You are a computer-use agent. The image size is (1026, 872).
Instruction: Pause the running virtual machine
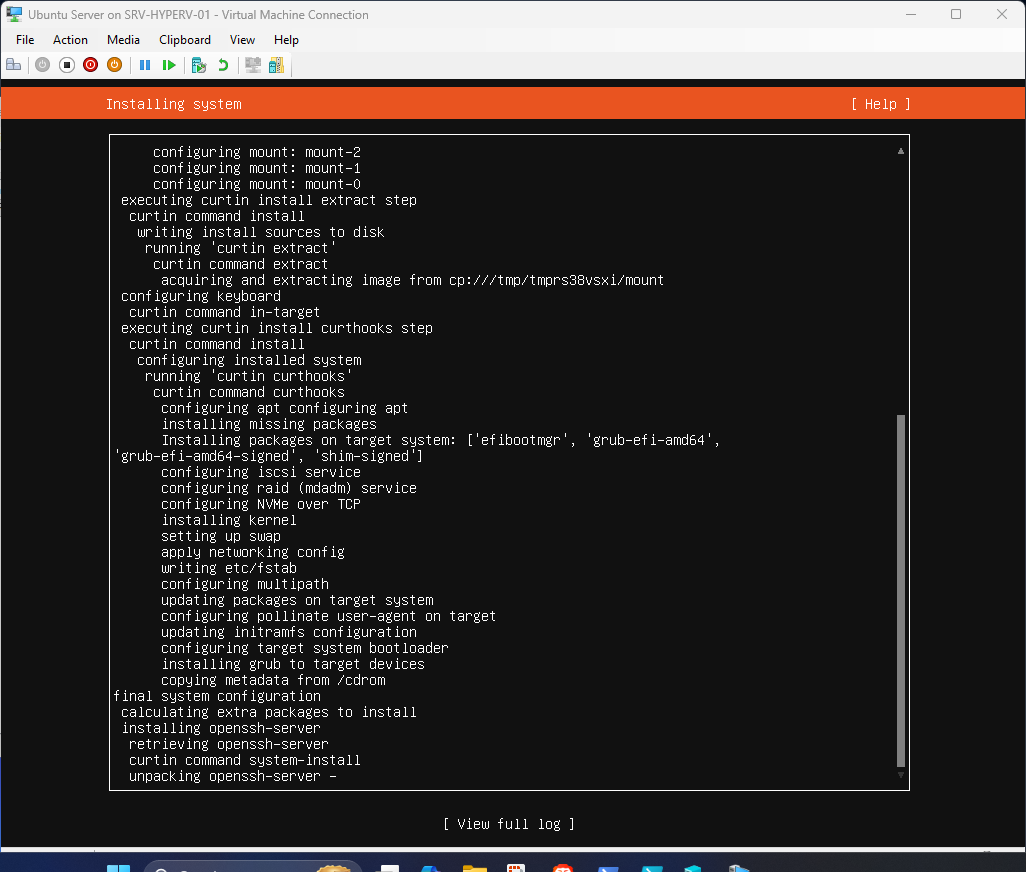point(145,64)
